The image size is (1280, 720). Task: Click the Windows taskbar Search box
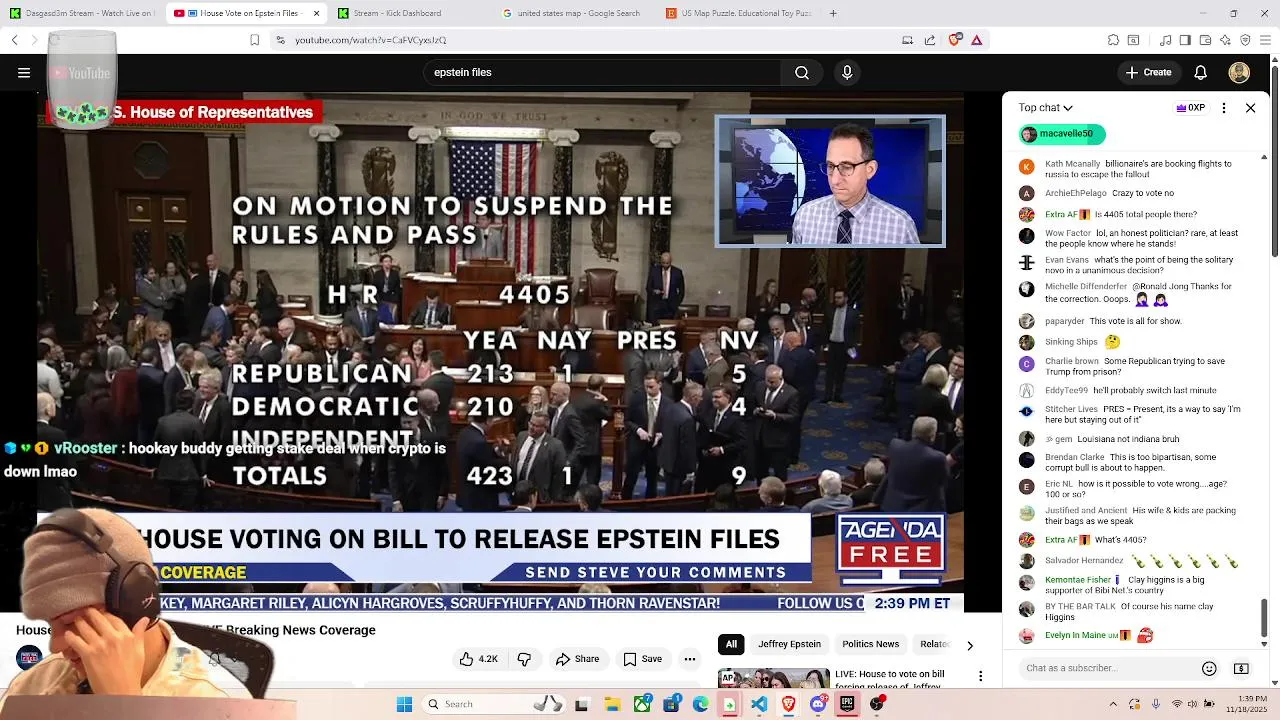tap(495, 704)
